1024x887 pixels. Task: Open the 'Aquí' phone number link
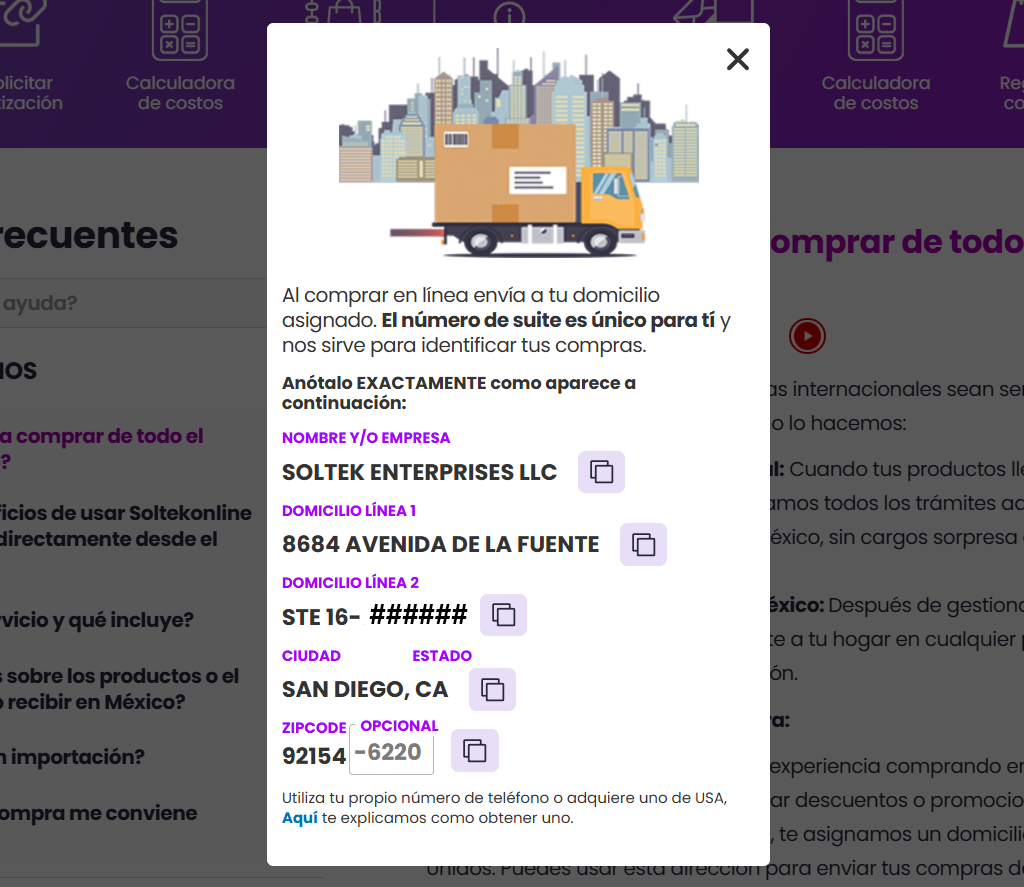[x=299, y=818]
